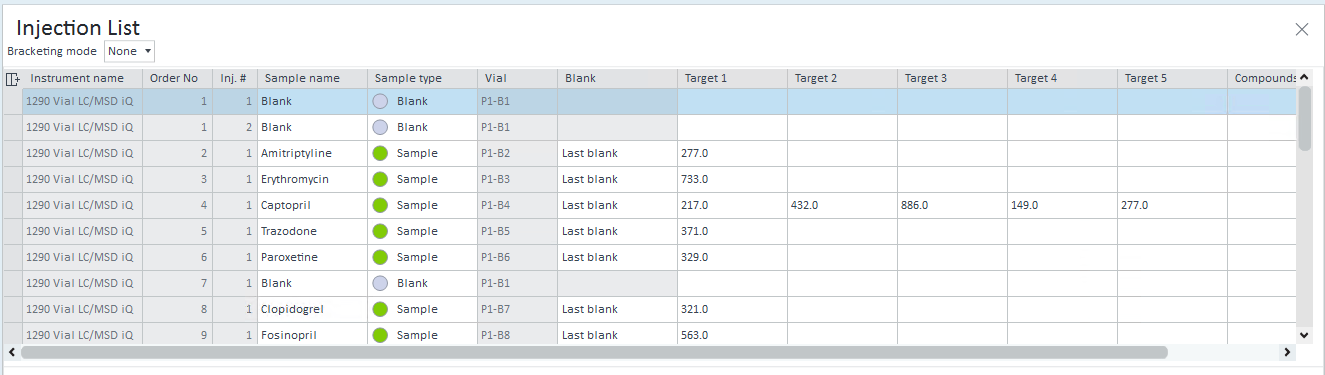1325x375 pixels.
Task: Click the scroll down arrow of vertical scrollbar
Action: click(x=1304, y=335)
